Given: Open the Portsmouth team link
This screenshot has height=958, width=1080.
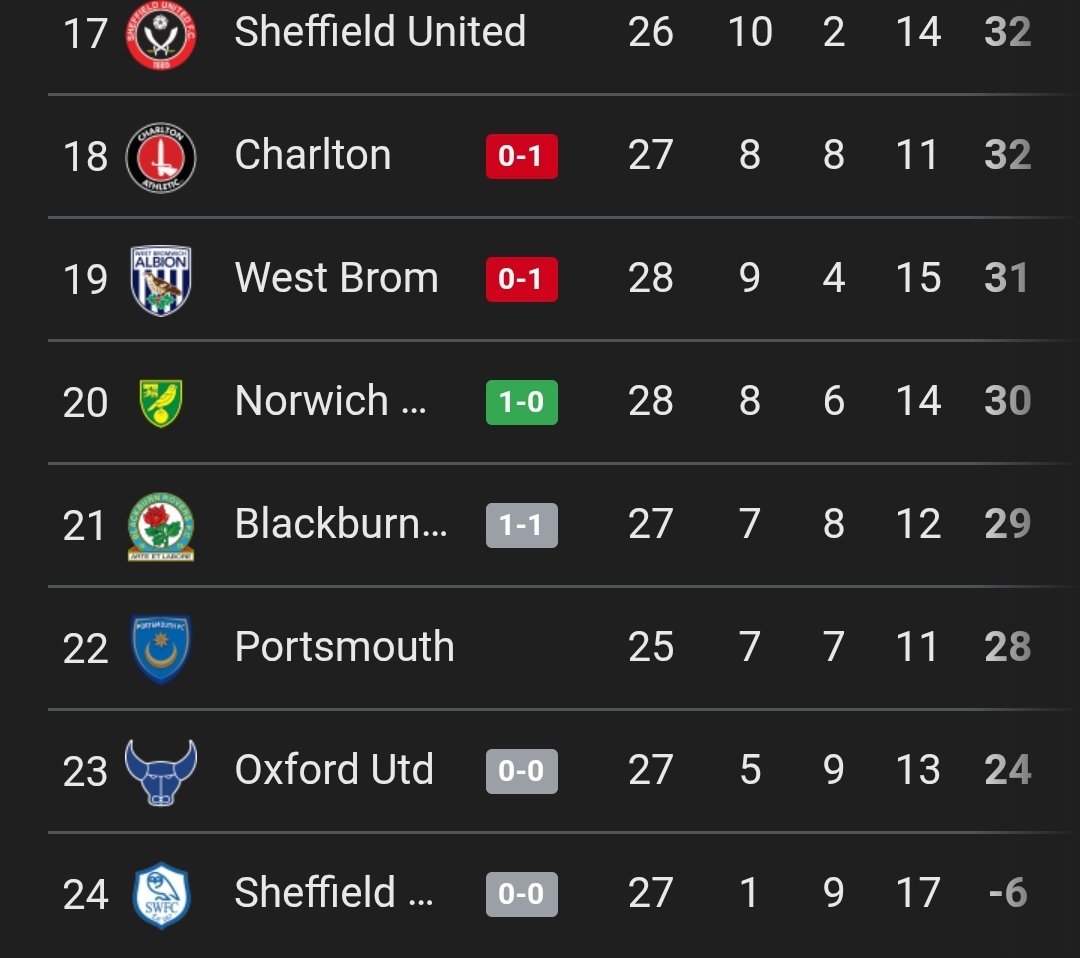Looking at the screenshot, I should click(x=344, y=647).
